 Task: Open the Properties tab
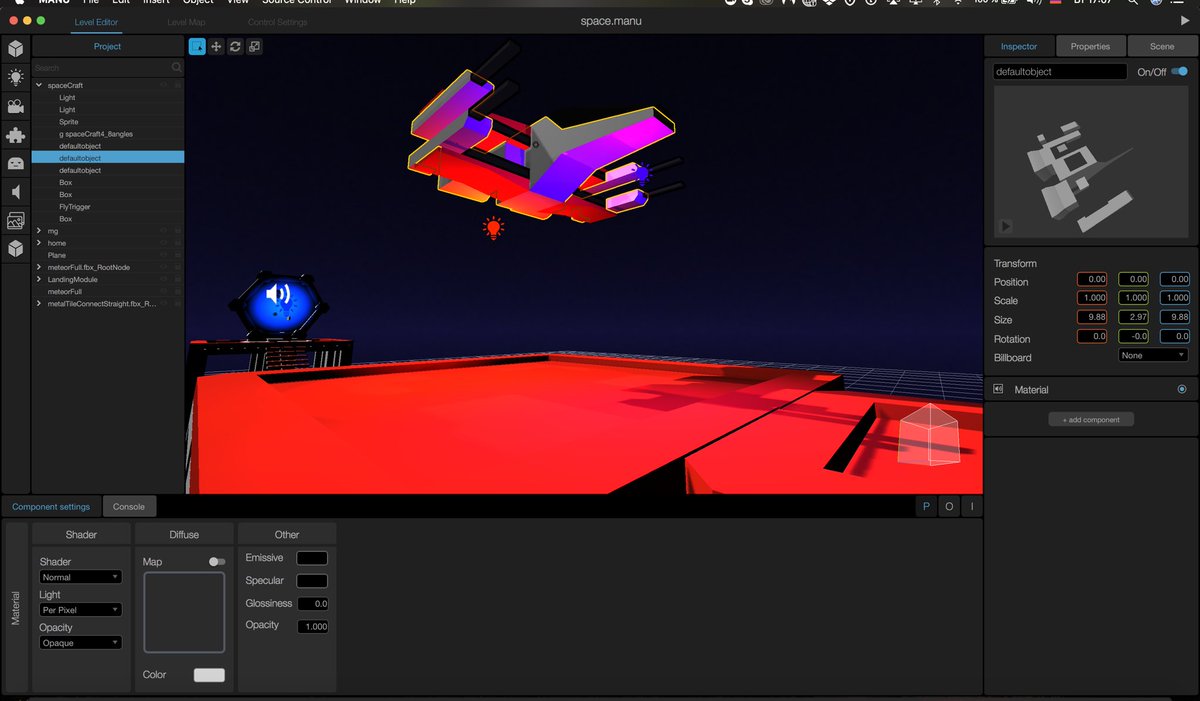(x=1090, y=46)
